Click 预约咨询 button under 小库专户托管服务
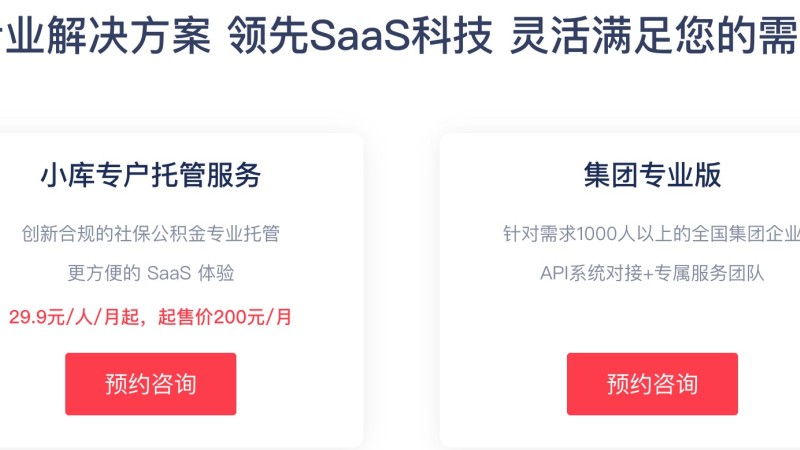The image size is (800, 450). pos(151,384)
